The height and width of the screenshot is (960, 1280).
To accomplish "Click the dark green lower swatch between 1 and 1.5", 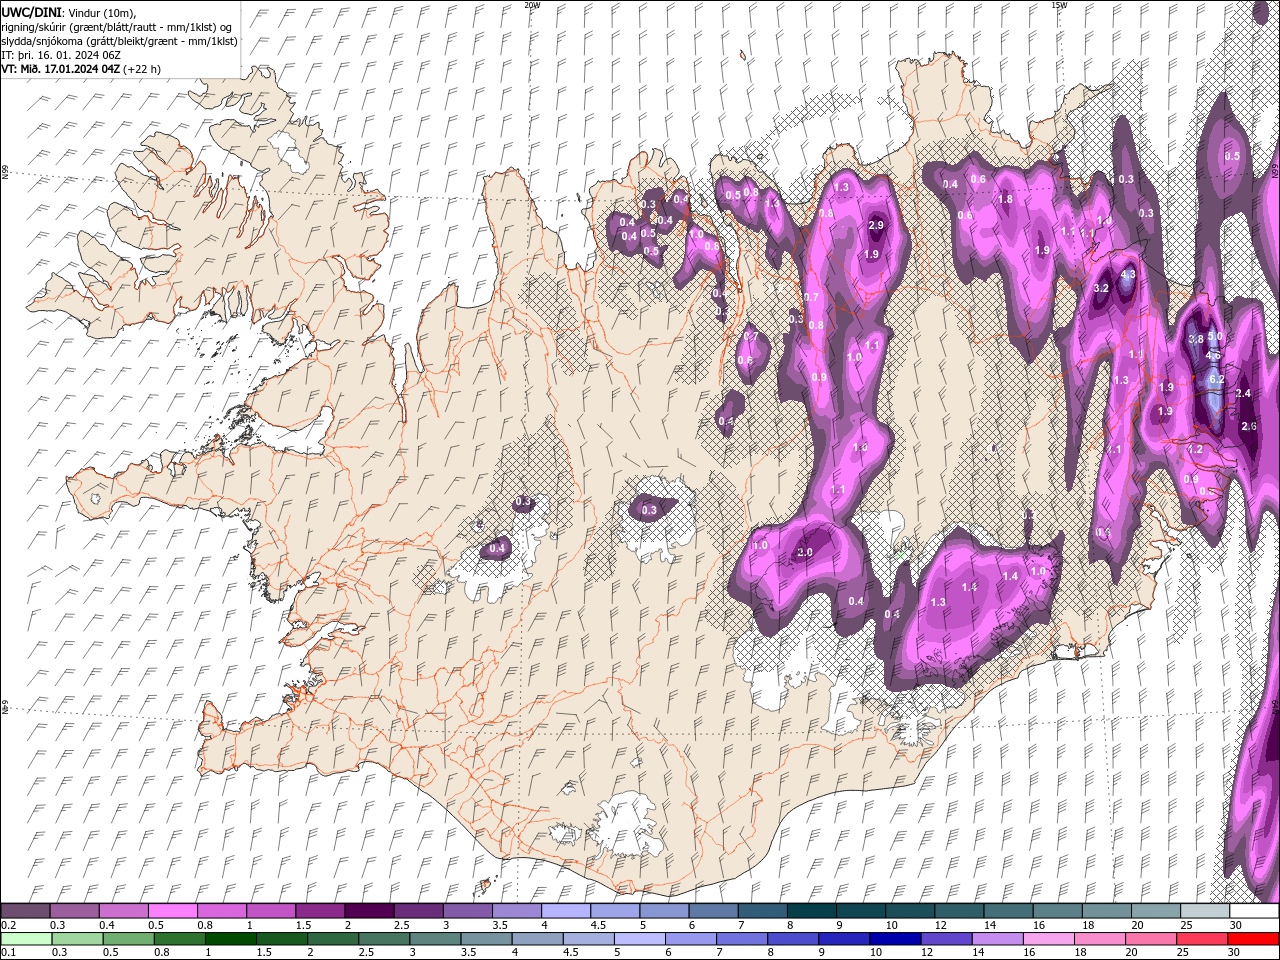I will click(x=231, y=939).
